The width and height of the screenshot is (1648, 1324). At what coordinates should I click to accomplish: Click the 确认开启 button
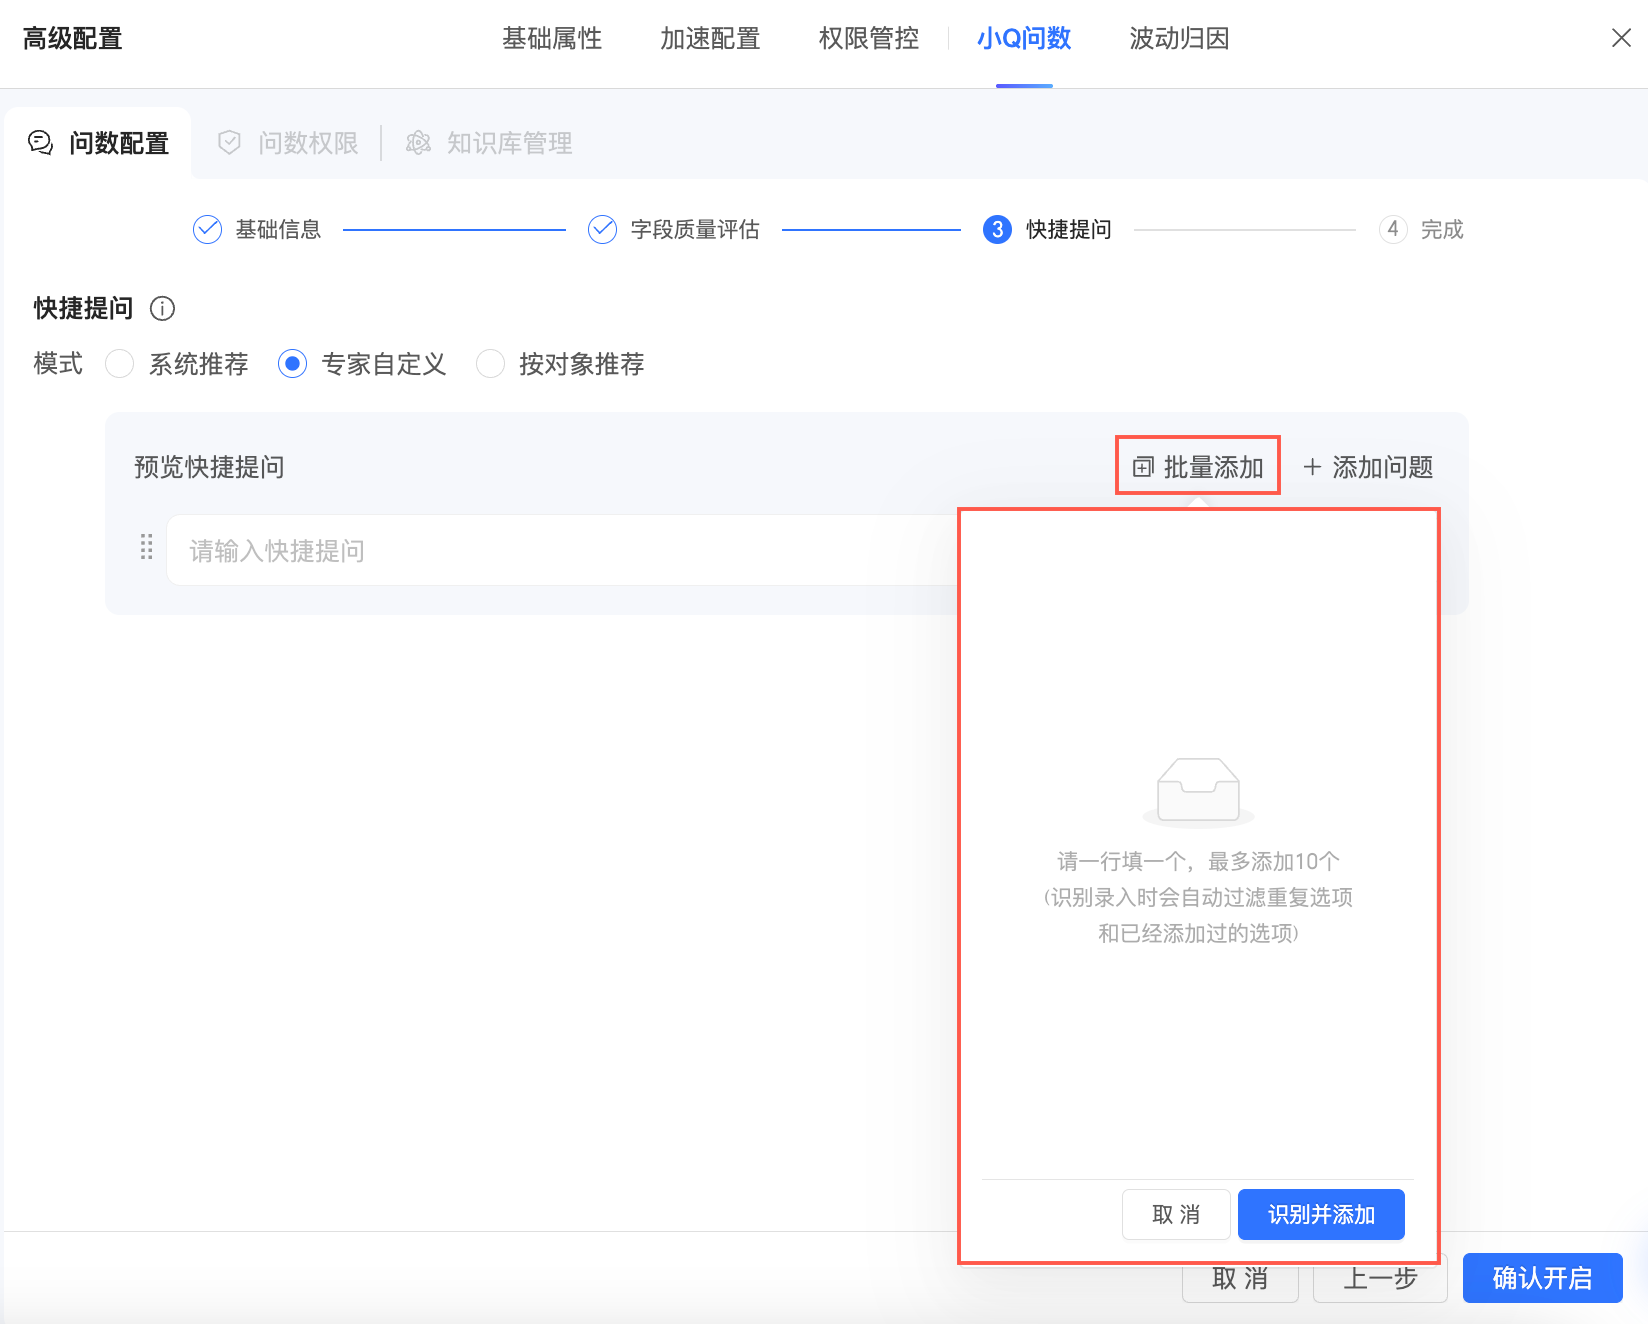(x=1542, y=1278)
